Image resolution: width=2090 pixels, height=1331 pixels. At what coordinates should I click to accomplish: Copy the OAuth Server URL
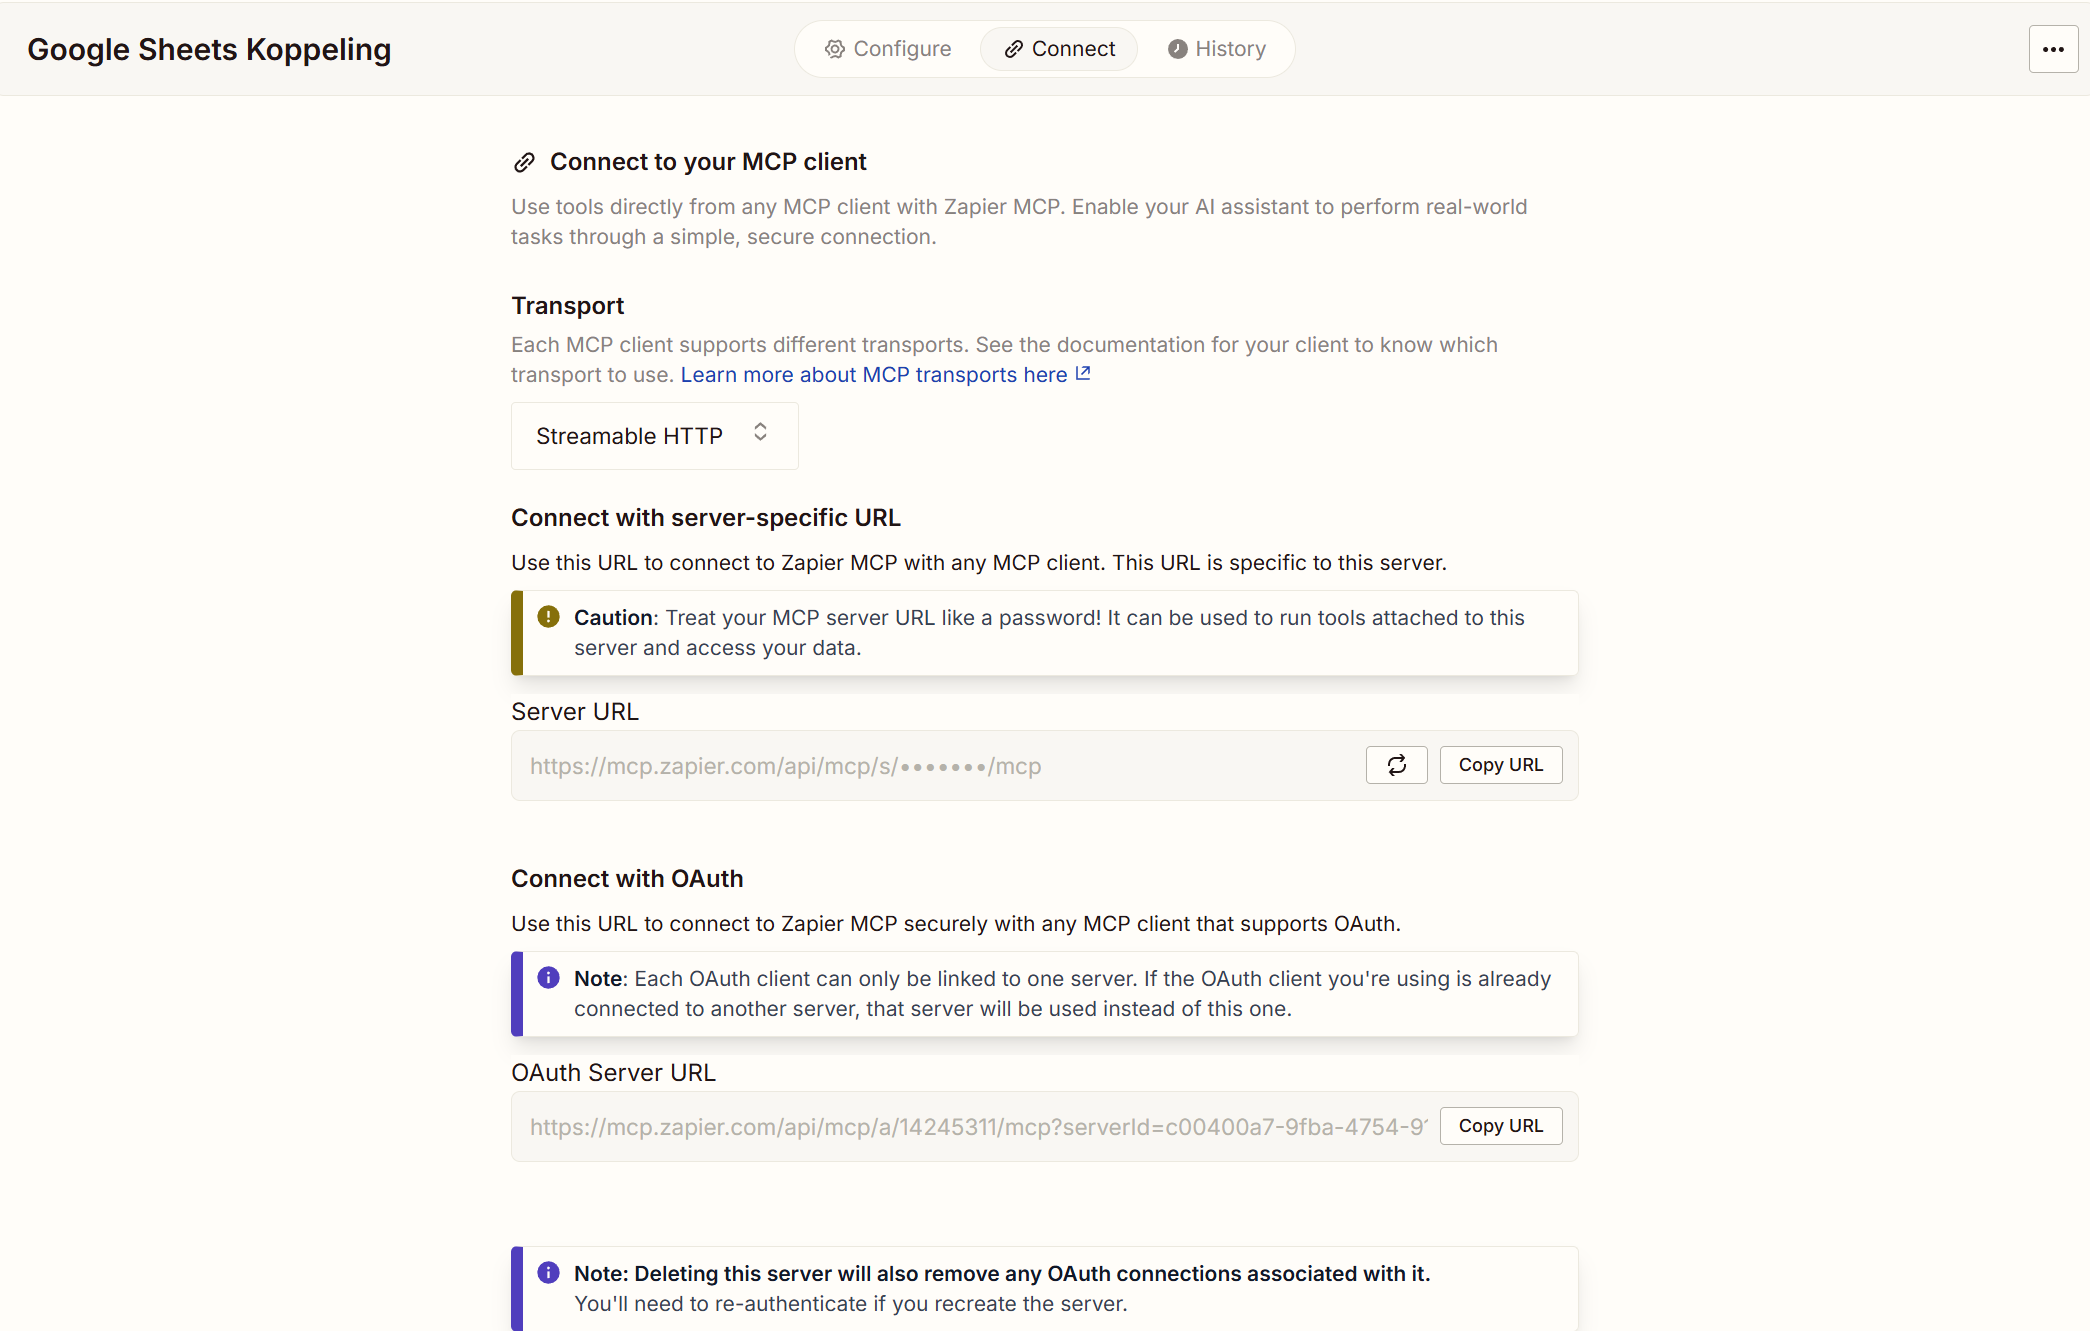pos(1500,1126)
